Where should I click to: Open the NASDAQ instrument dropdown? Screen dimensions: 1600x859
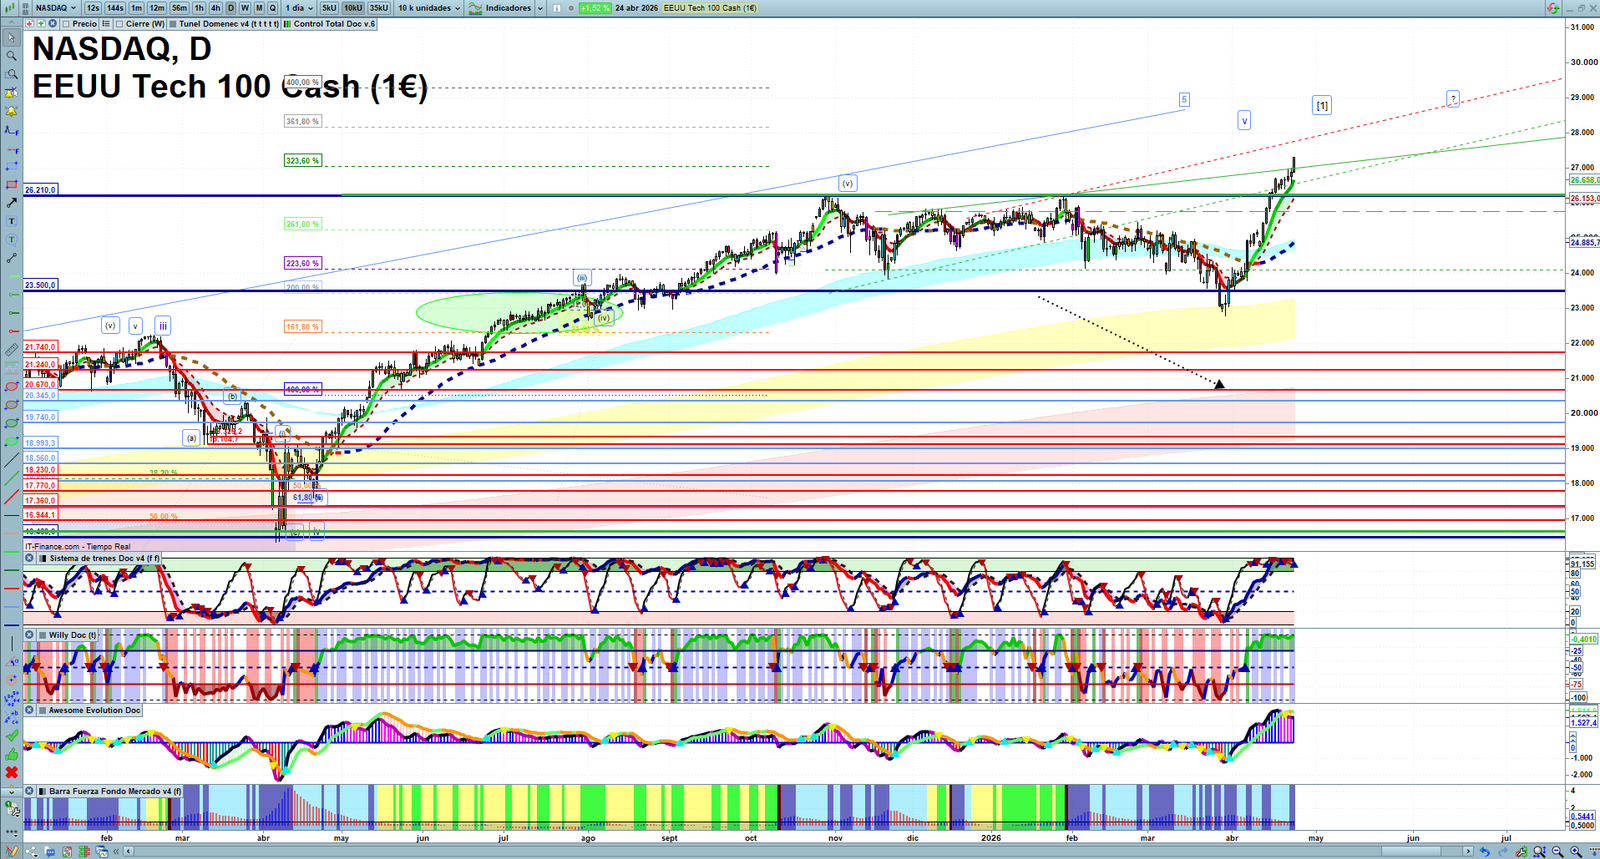tap(56, 8)
